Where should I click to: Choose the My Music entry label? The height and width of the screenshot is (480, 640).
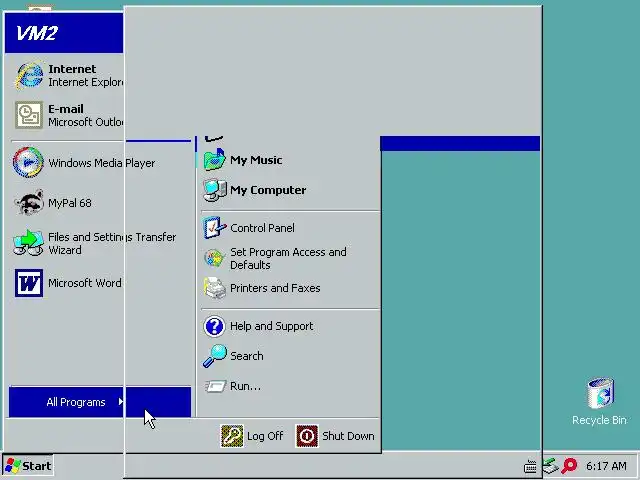256,160
